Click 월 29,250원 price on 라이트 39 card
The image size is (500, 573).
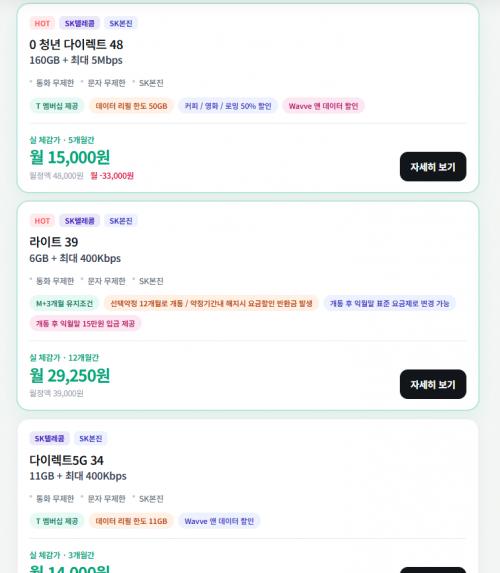point(69,375)
